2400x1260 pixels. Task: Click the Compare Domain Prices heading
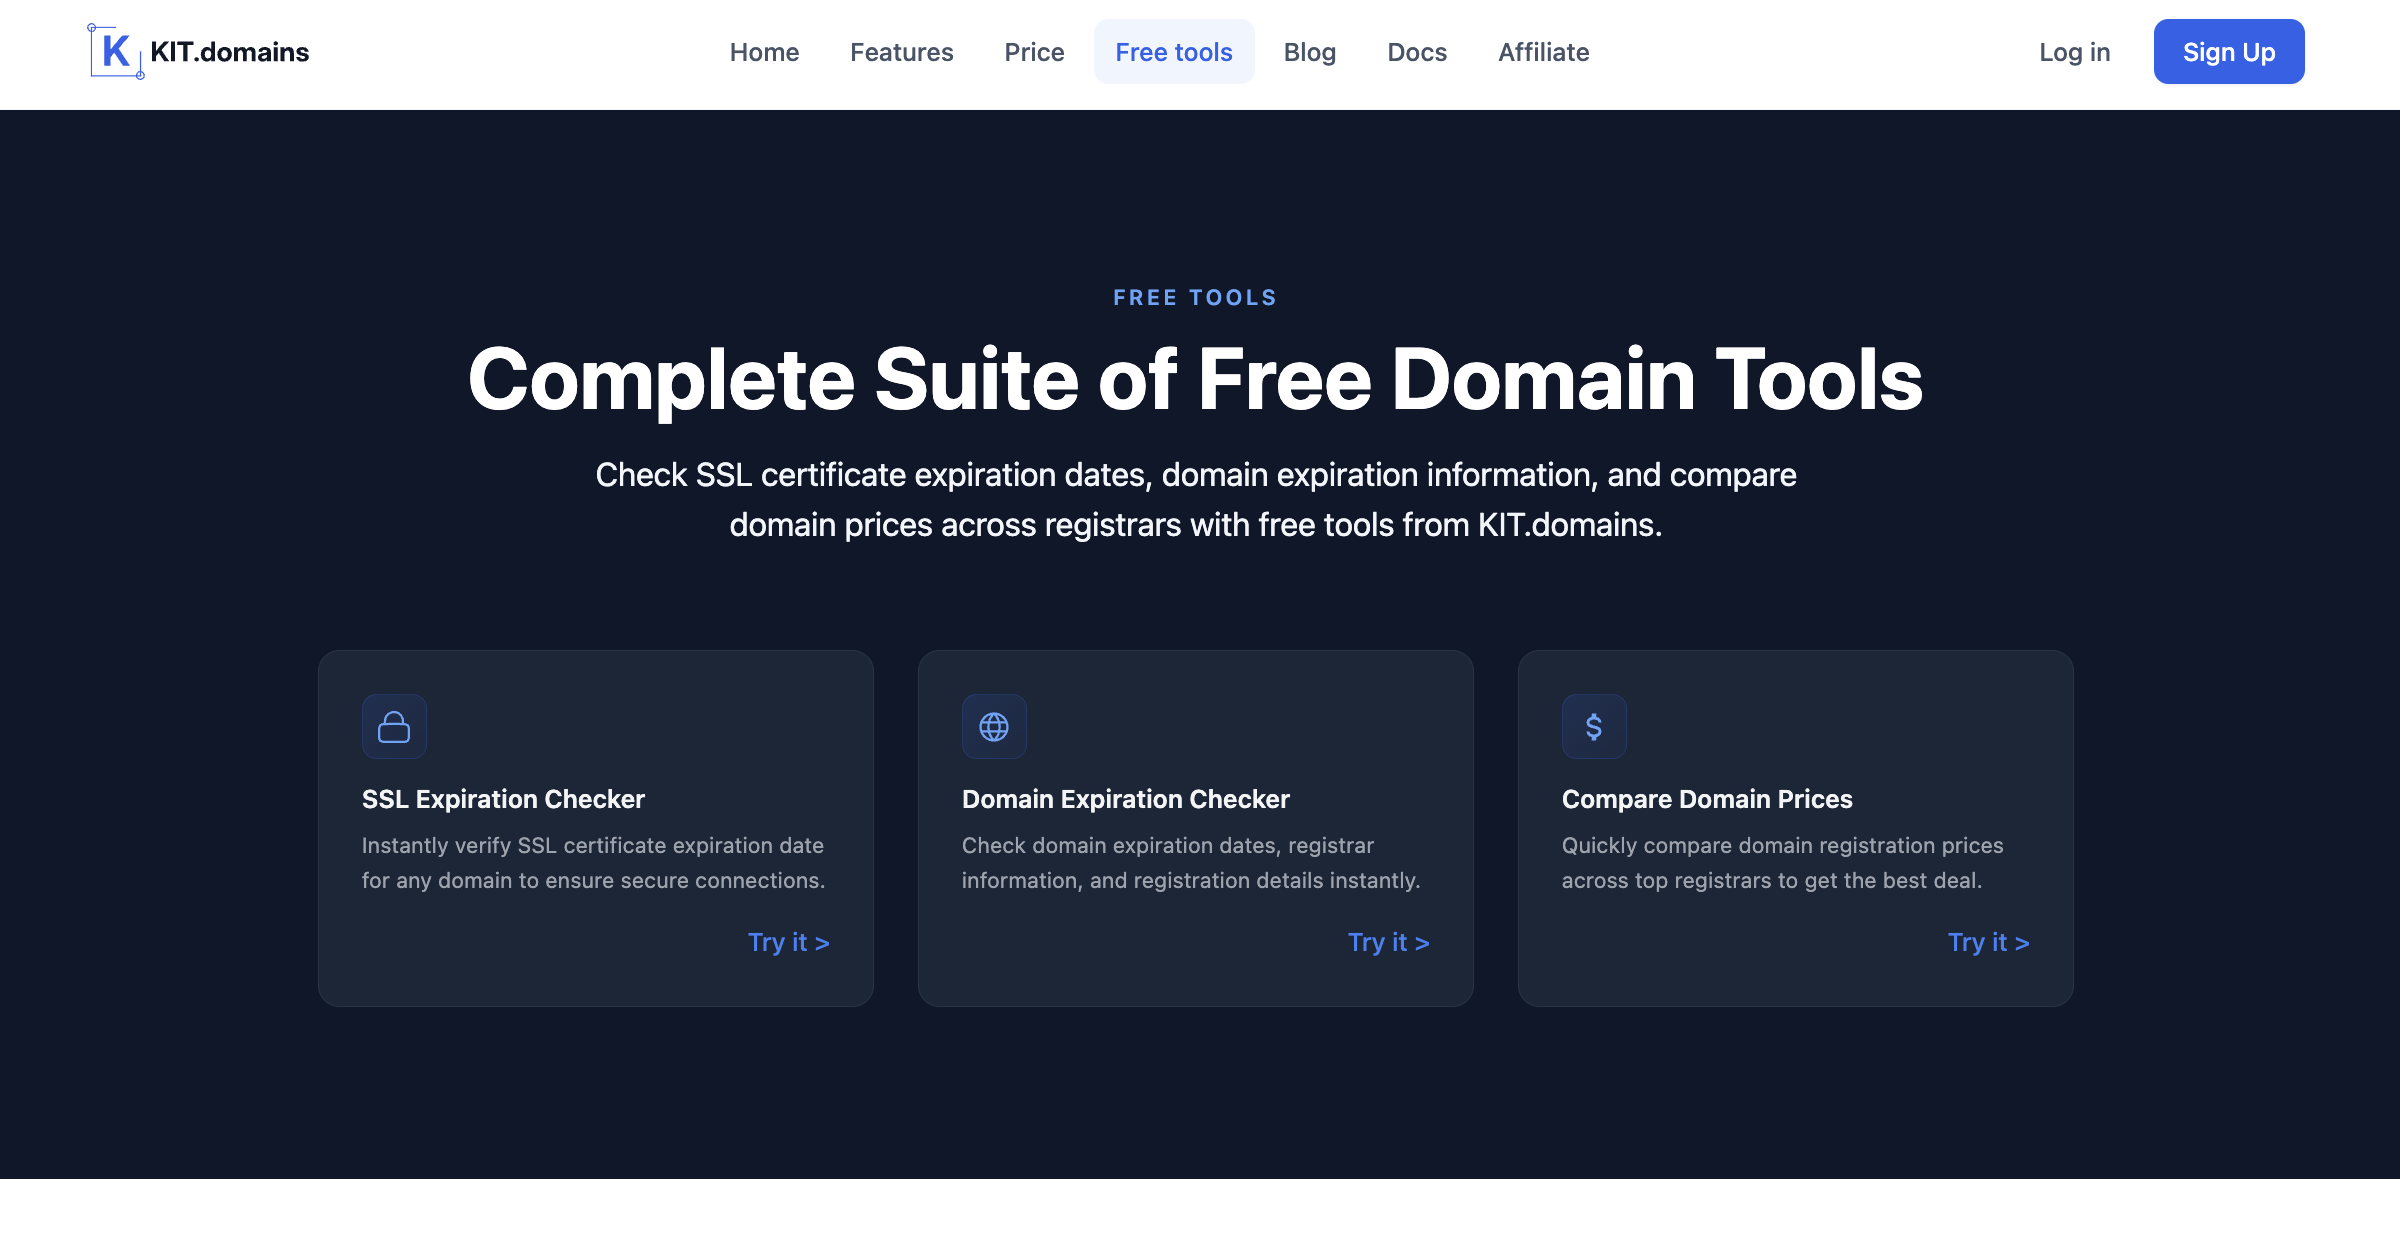[x=1707, y=799]
